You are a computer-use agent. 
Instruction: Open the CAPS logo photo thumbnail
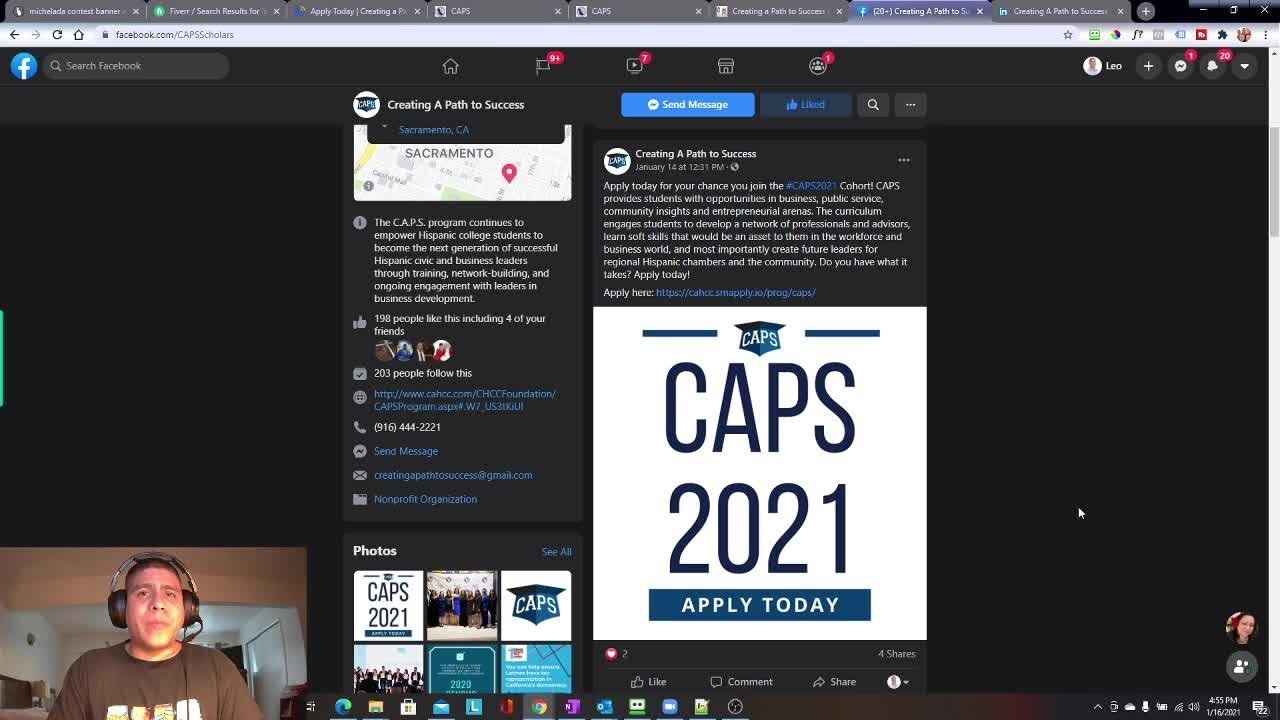click(x=536, y=605)
